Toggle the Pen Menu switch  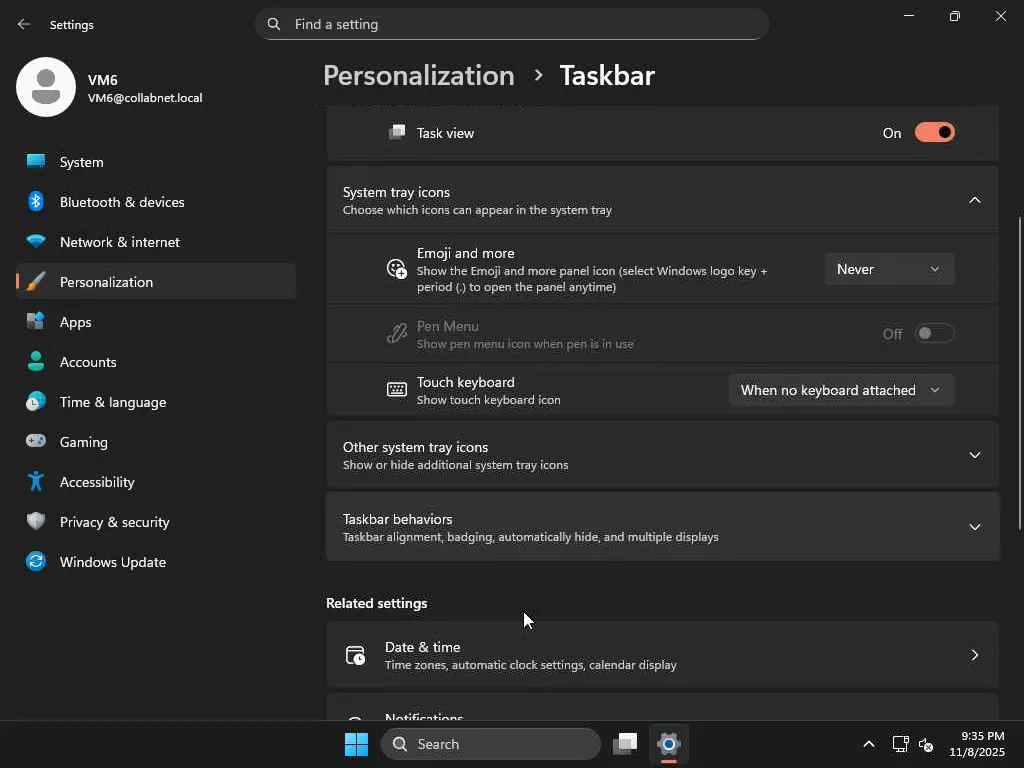pyautogui.click(x=935, y=334)
